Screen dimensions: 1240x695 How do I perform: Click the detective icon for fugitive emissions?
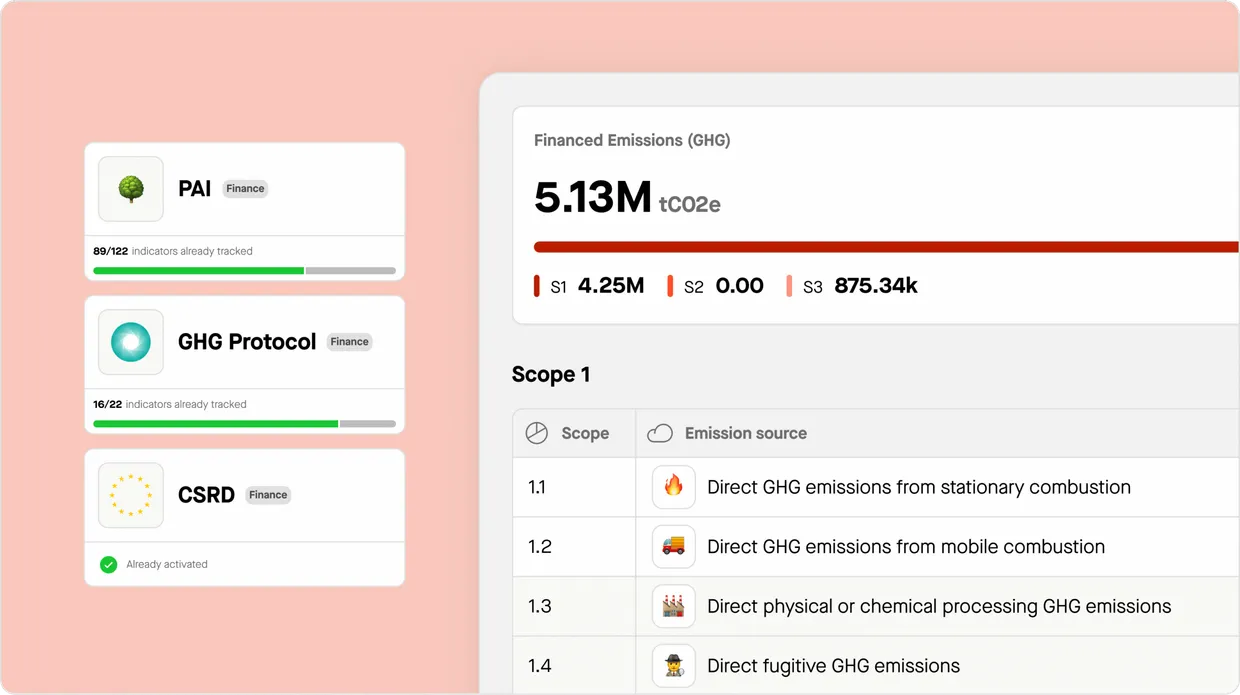pos(673,665)
